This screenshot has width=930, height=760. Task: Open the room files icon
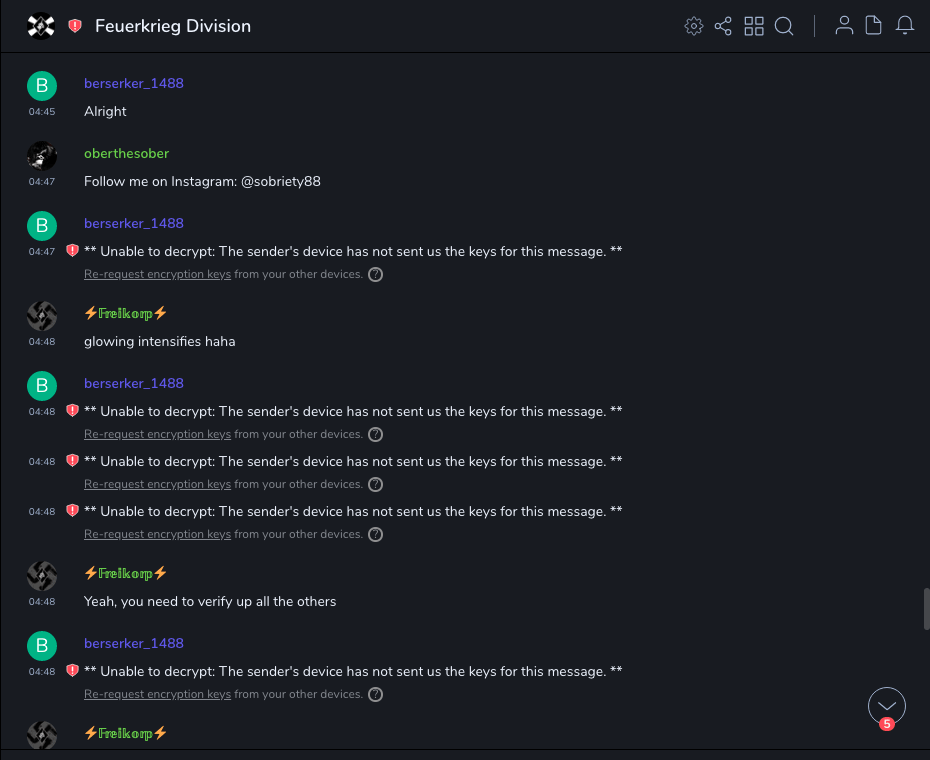(x=873, y=26)
